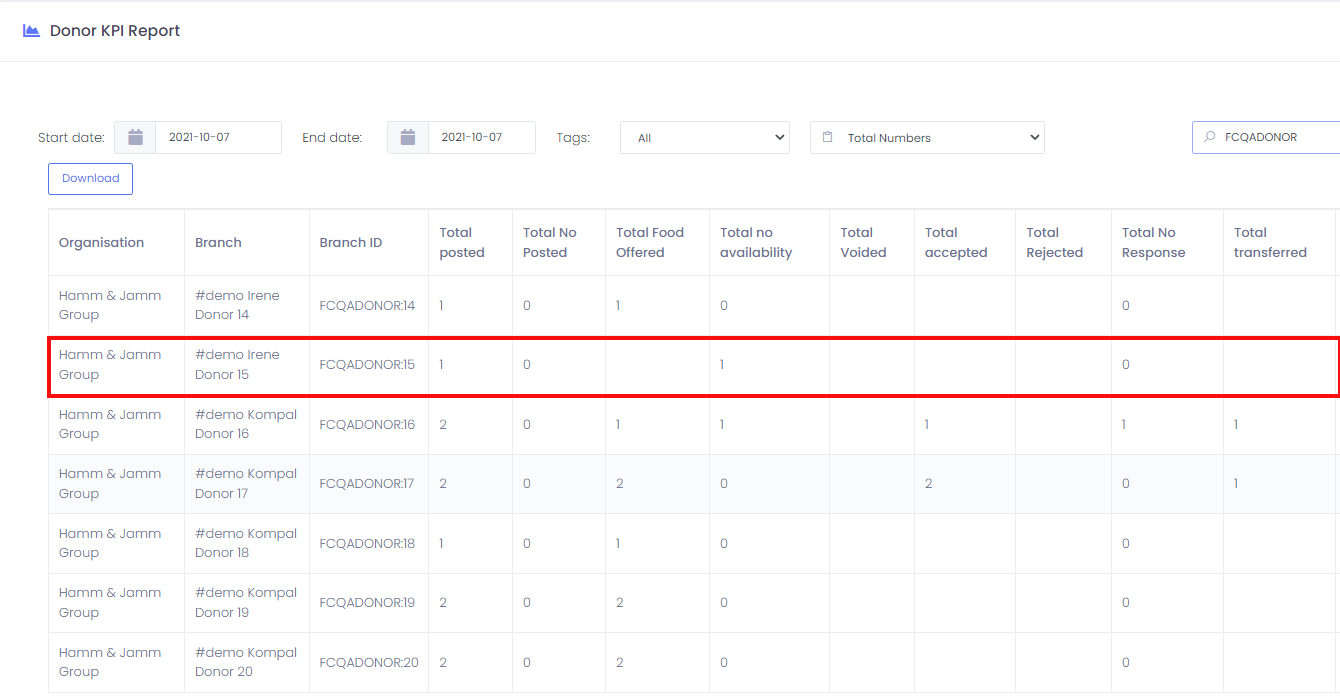Focus the search box containing FCQADONOR
The height and width of the screenshot is (698, 1340).
[1275, 137]
